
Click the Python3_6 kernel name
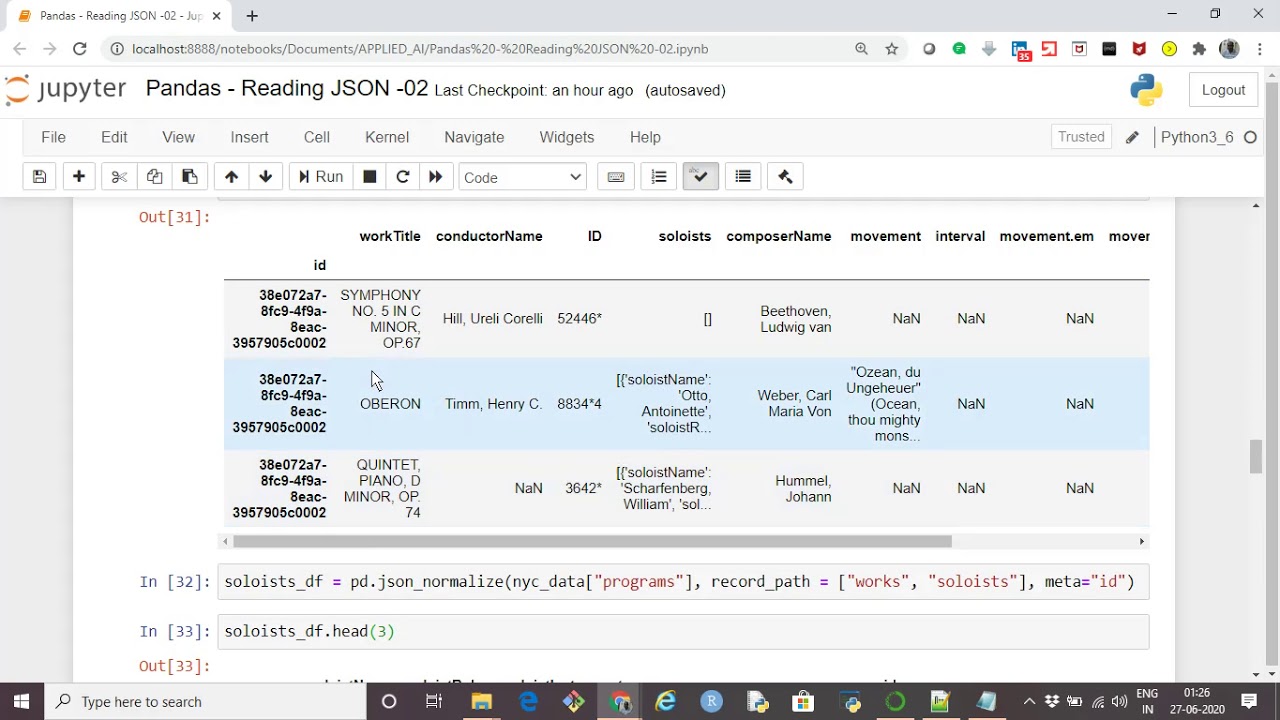tap(1197, 137)
